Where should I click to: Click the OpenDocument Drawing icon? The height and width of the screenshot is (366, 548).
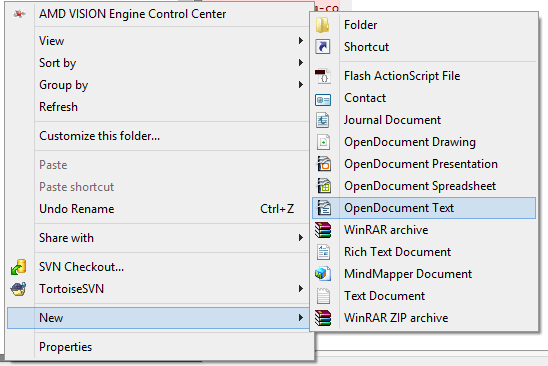pyautogui.click(x=323, y=142)
